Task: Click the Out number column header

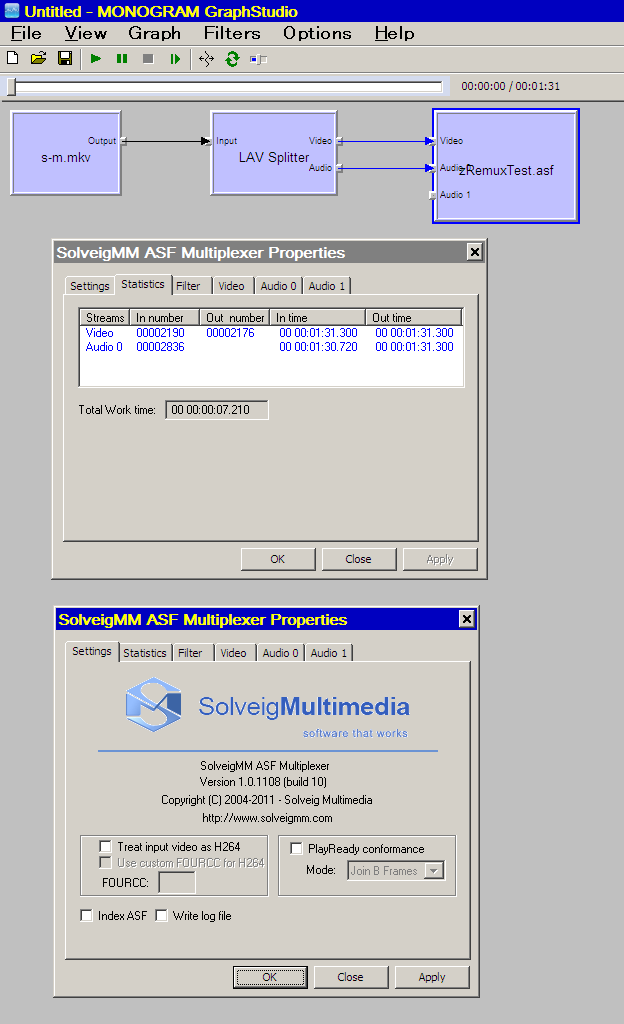Action: click(234, 317)
